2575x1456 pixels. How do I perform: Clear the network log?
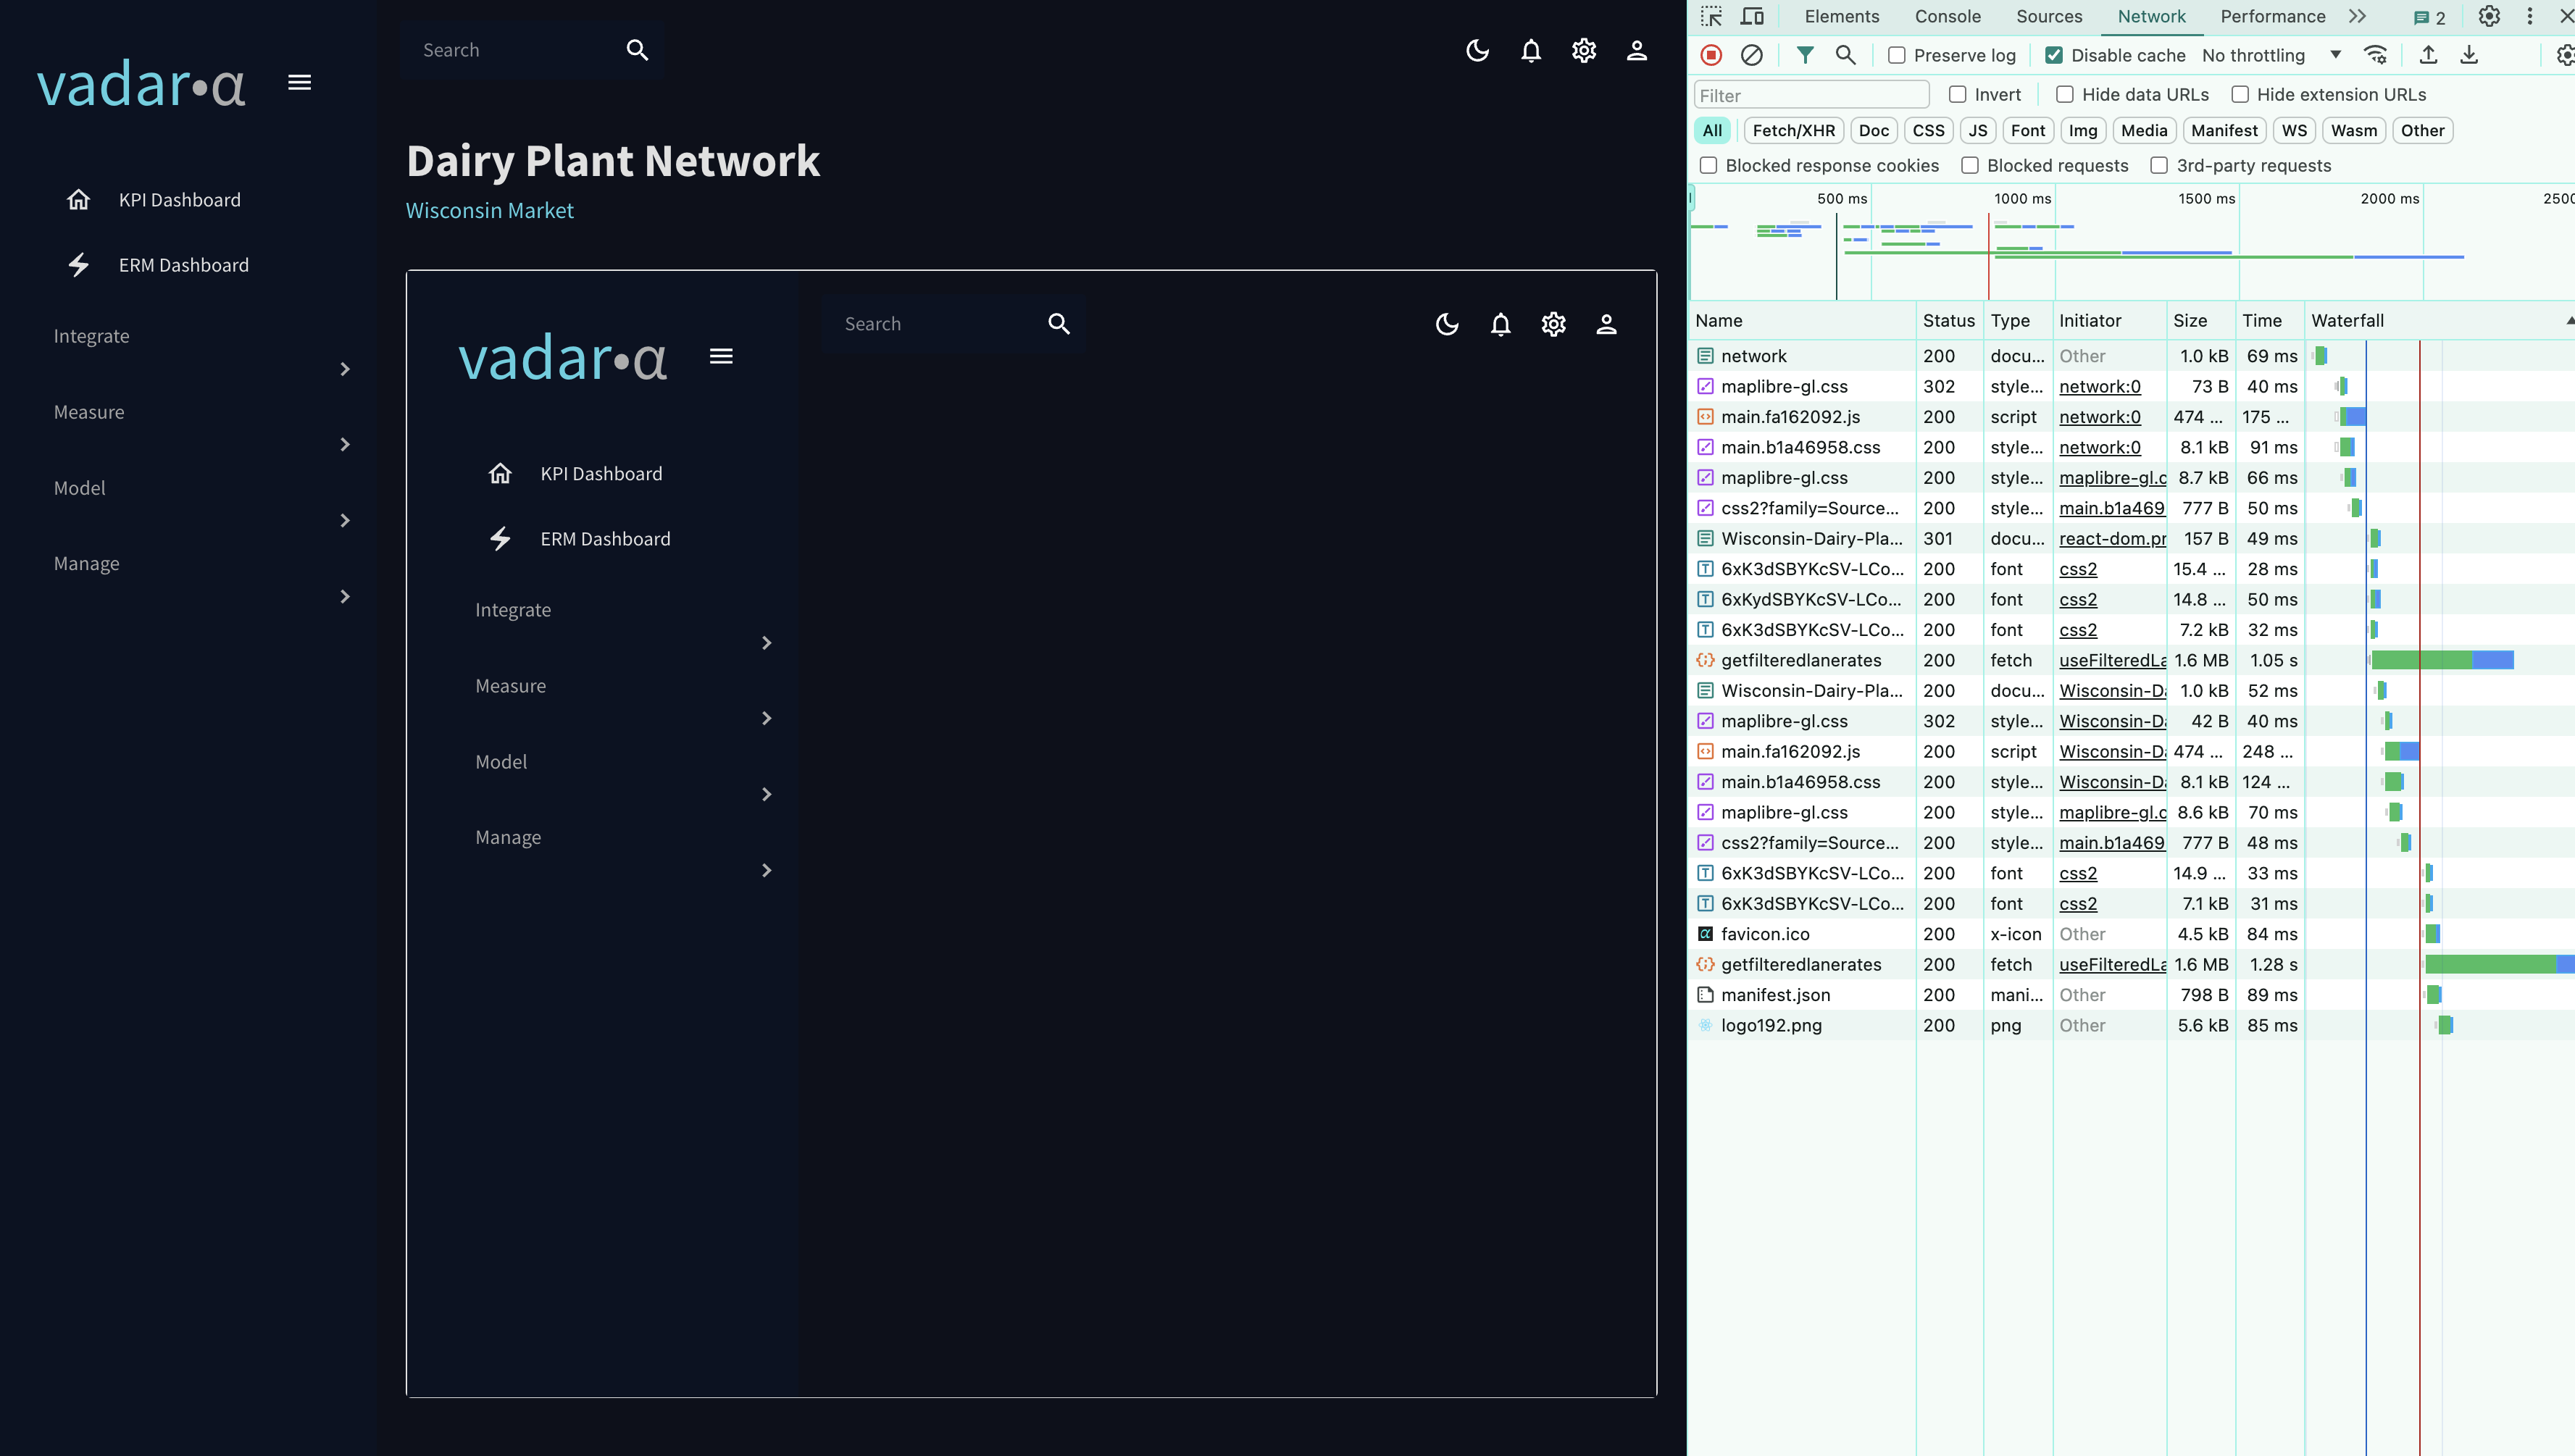coord(1751,55)
